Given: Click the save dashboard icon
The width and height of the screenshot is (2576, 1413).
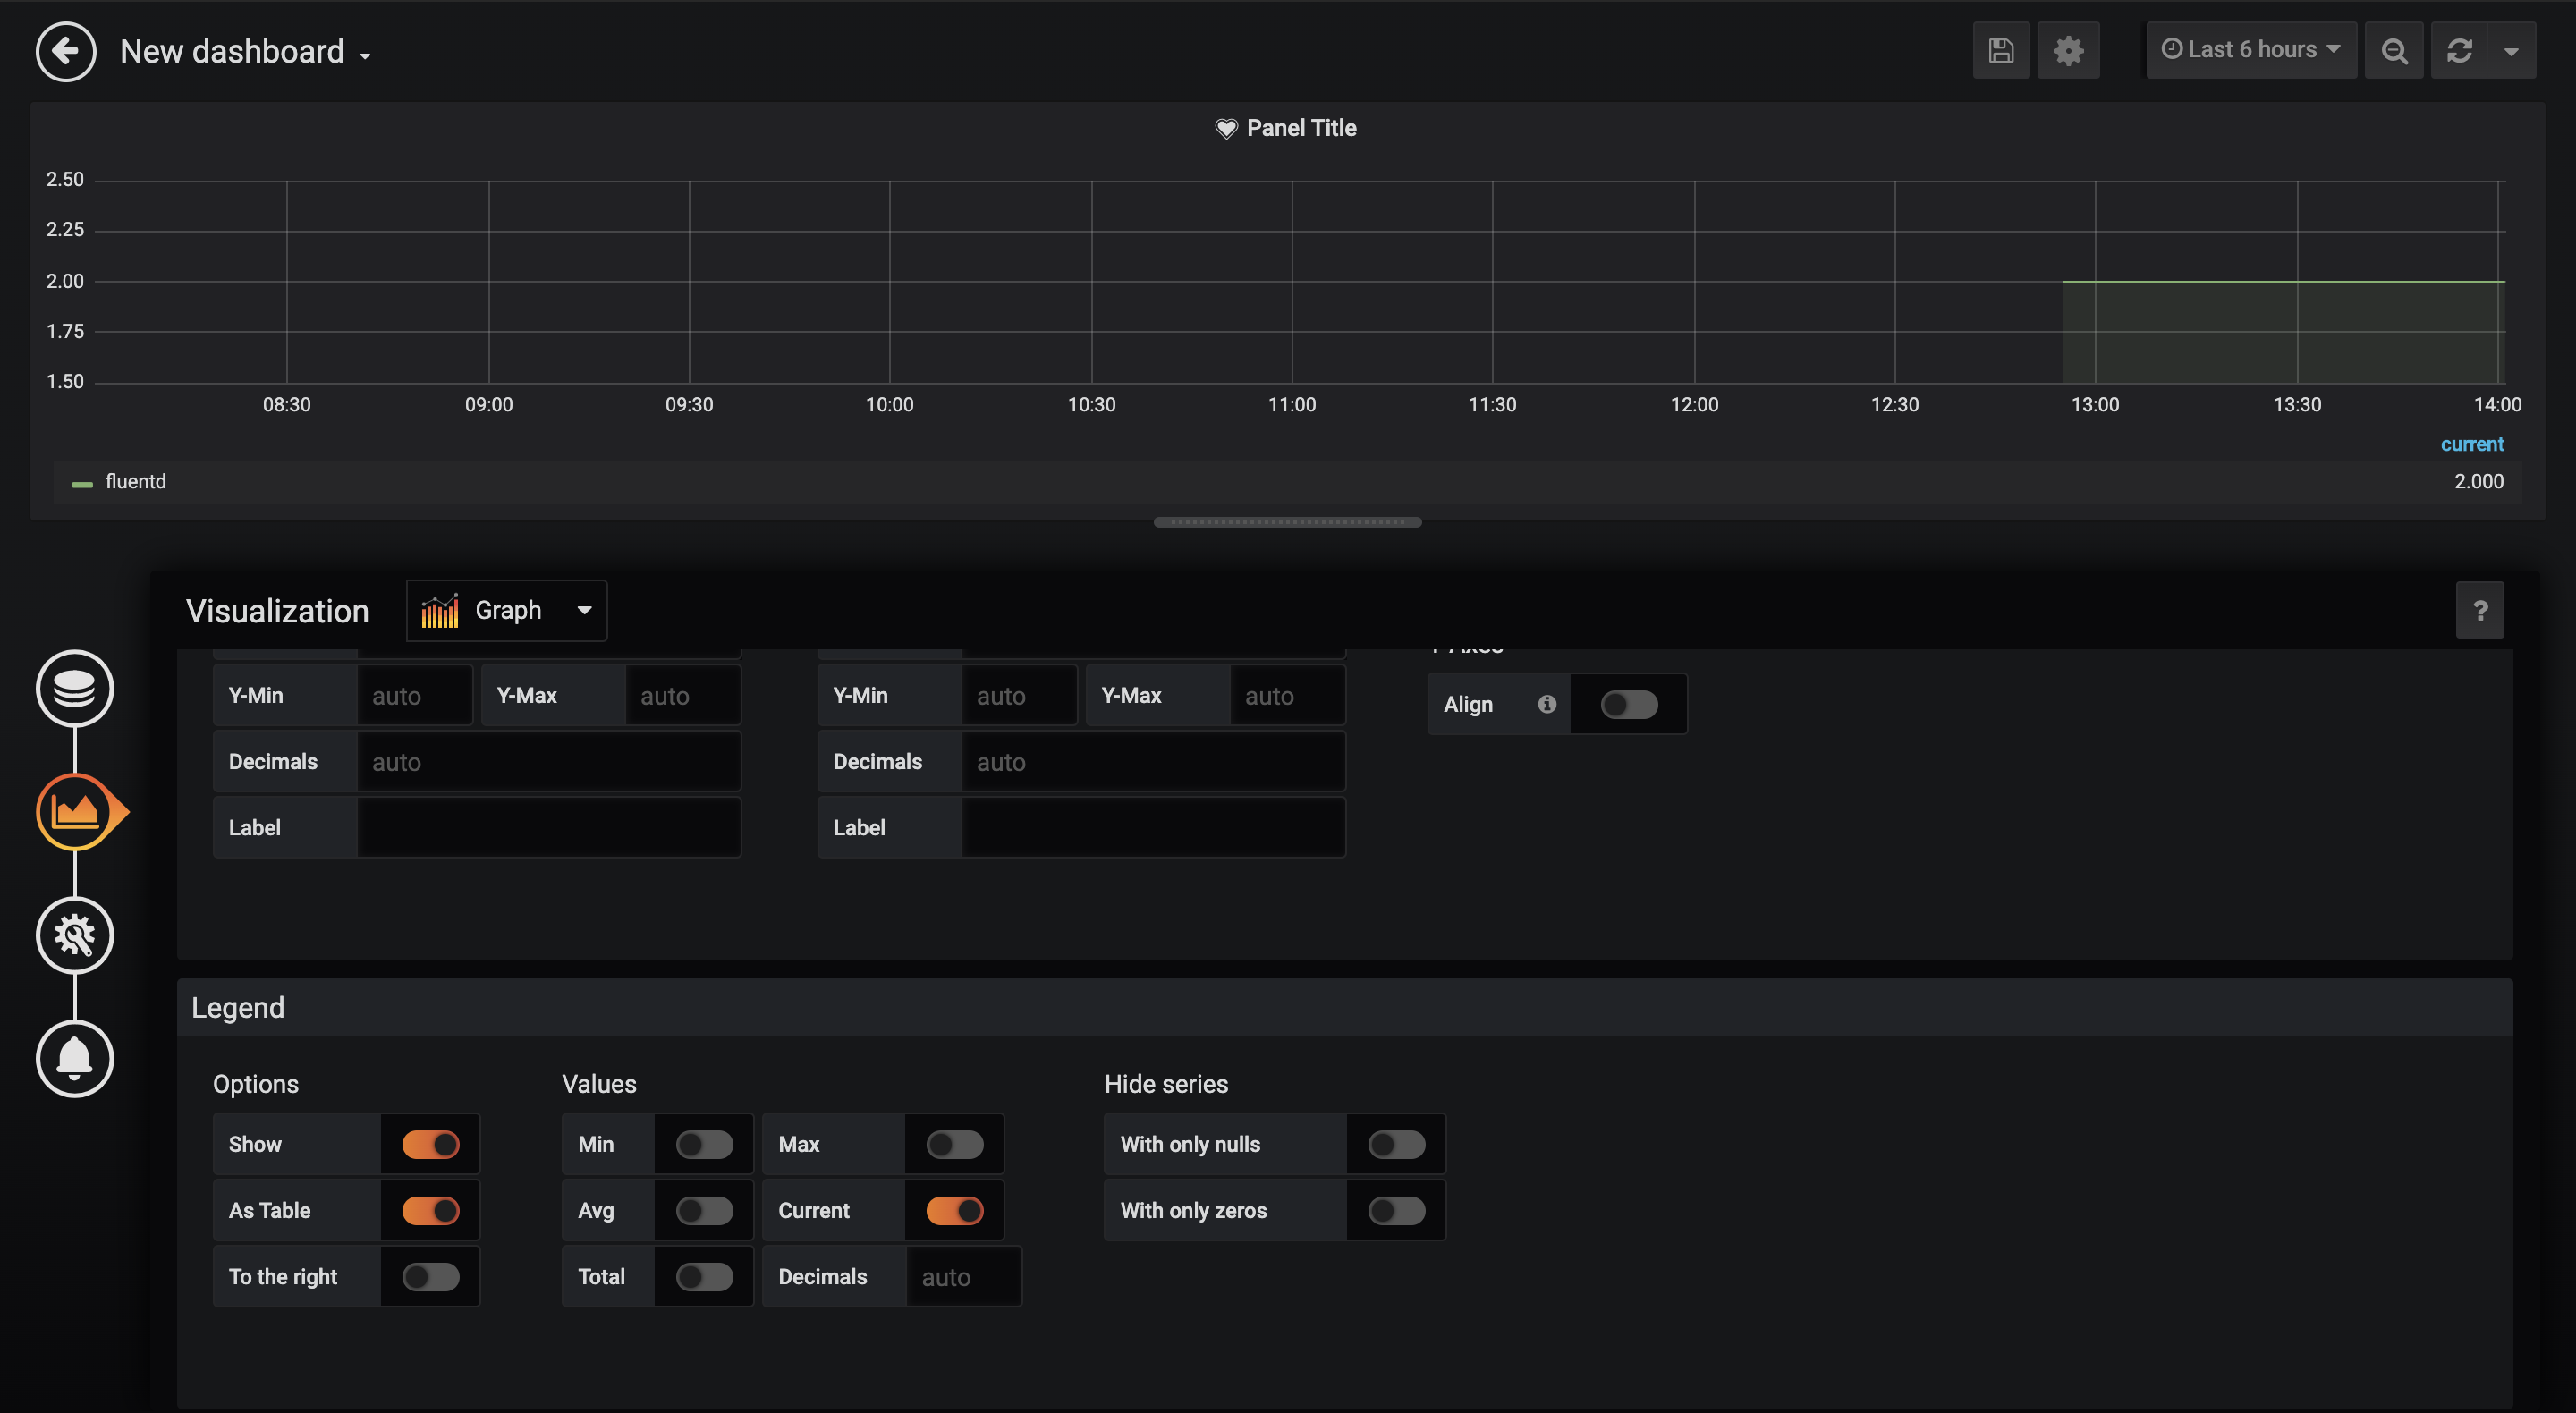Looking at the screenshot, I should pyautogui.click(x=2001, y=50).
